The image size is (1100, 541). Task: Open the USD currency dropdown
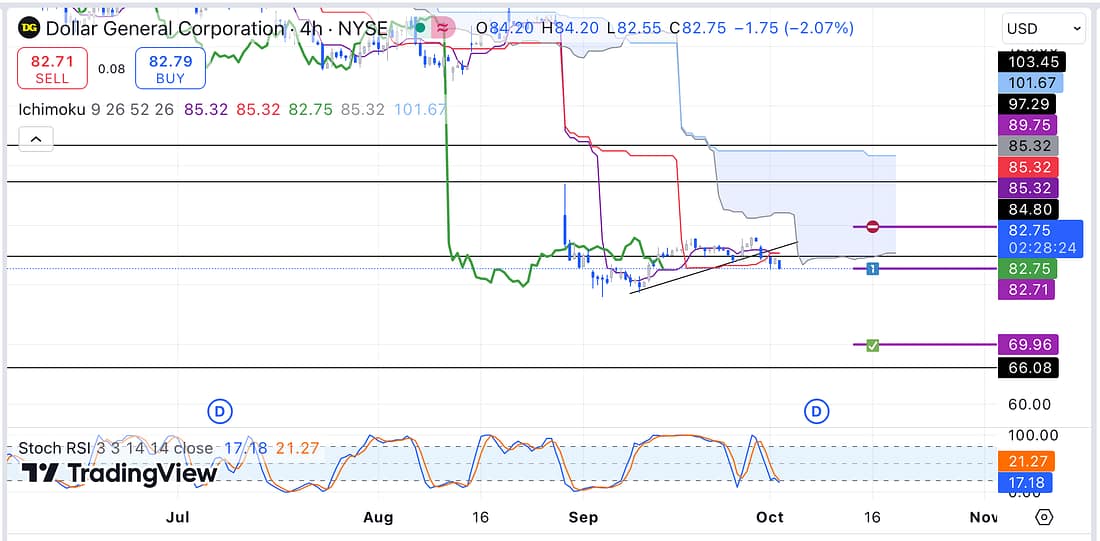[x=1044, y=29]
